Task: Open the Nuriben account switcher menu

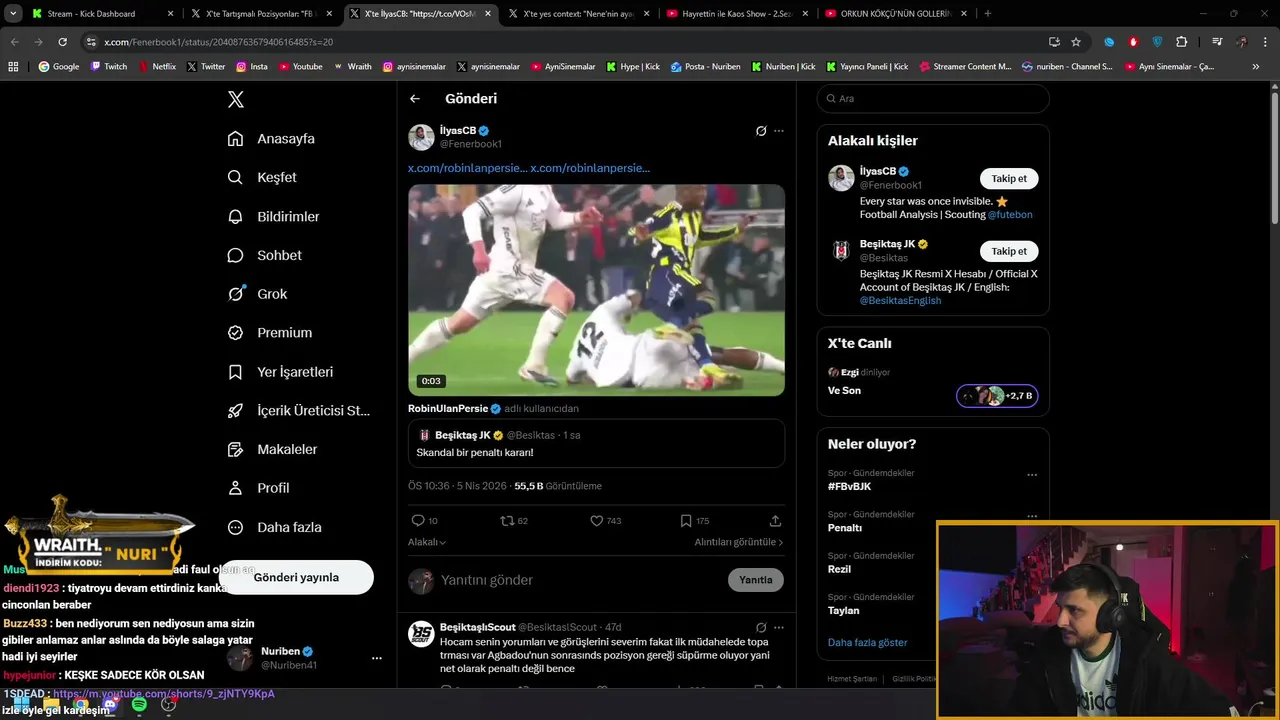Action: [x=377, y=658]
